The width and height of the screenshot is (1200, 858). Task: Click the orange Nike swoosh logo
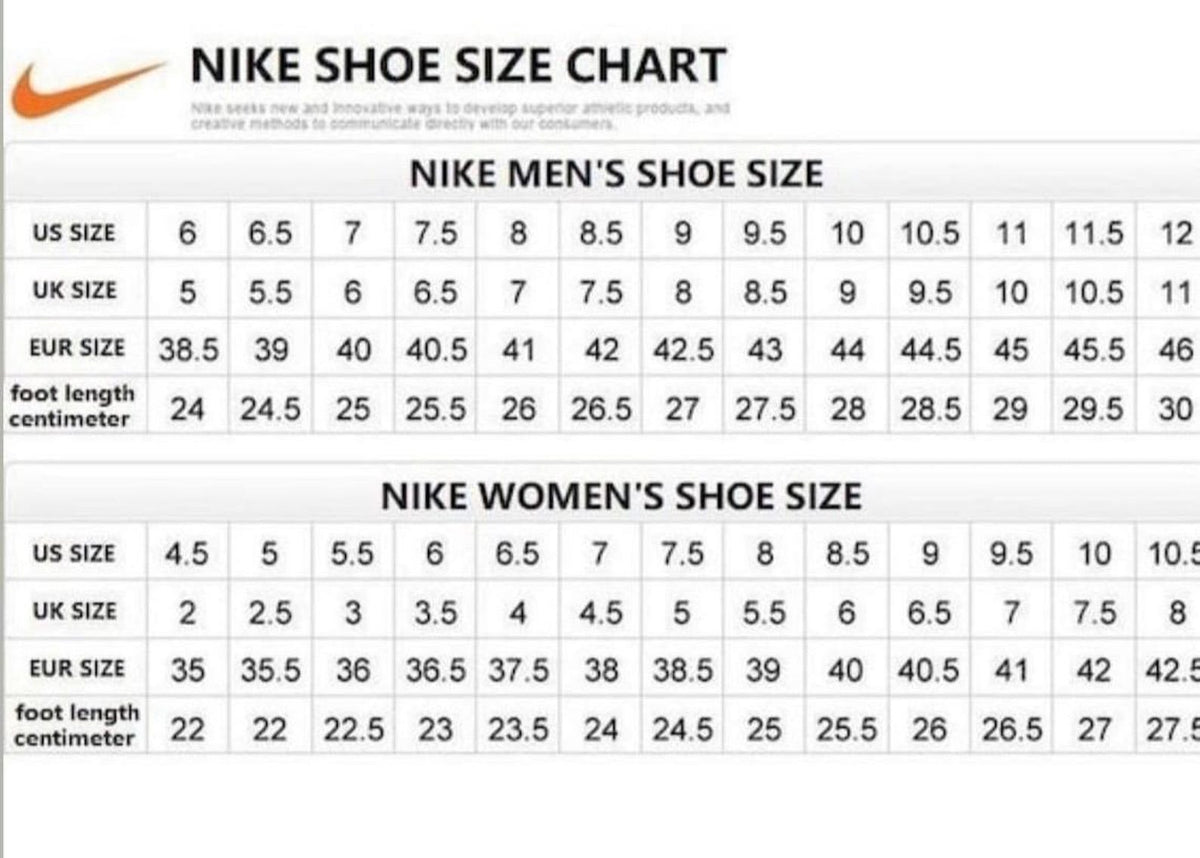point(88,89)
